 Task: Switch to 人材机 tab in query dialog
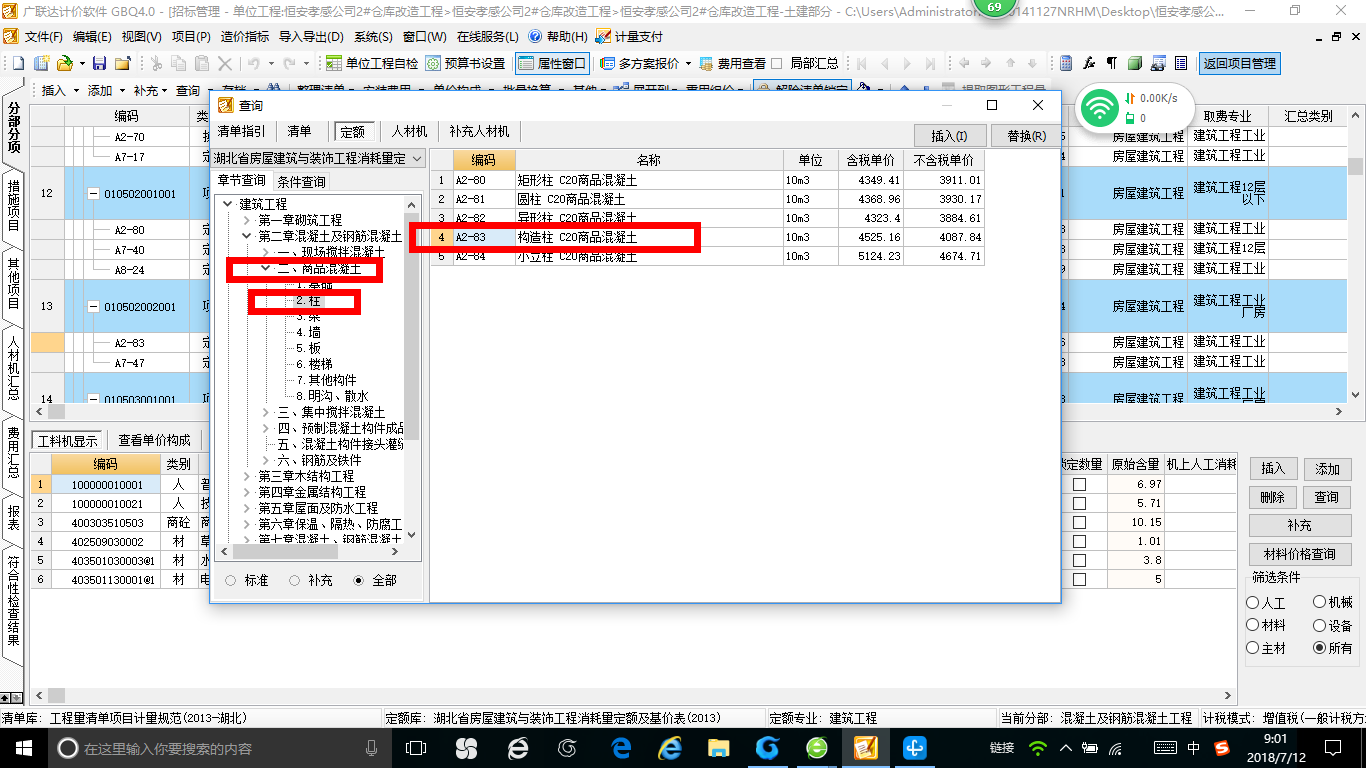tap(409, 131)
